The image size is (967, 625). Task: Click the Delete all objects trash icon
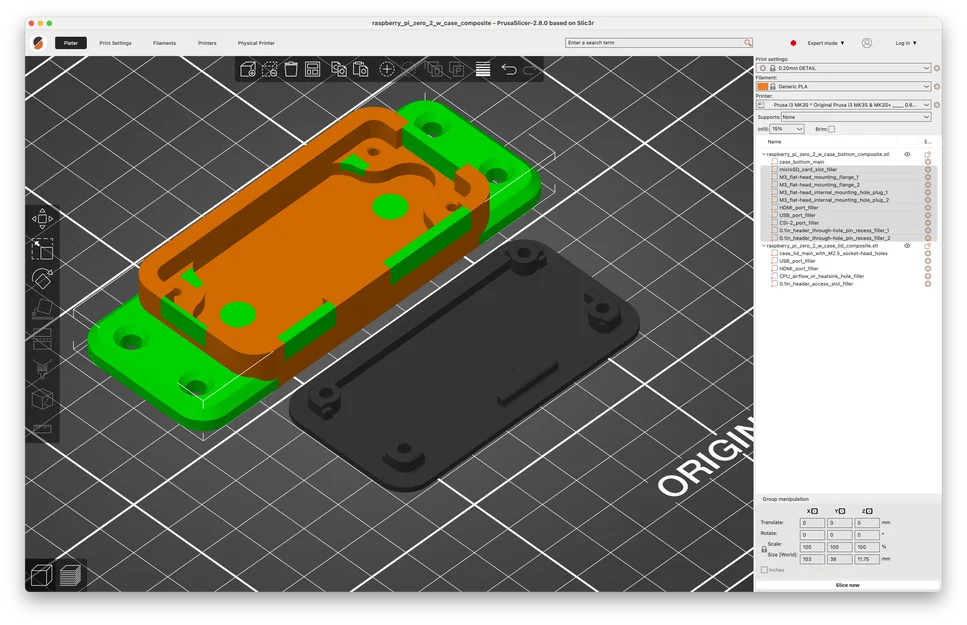290,69
